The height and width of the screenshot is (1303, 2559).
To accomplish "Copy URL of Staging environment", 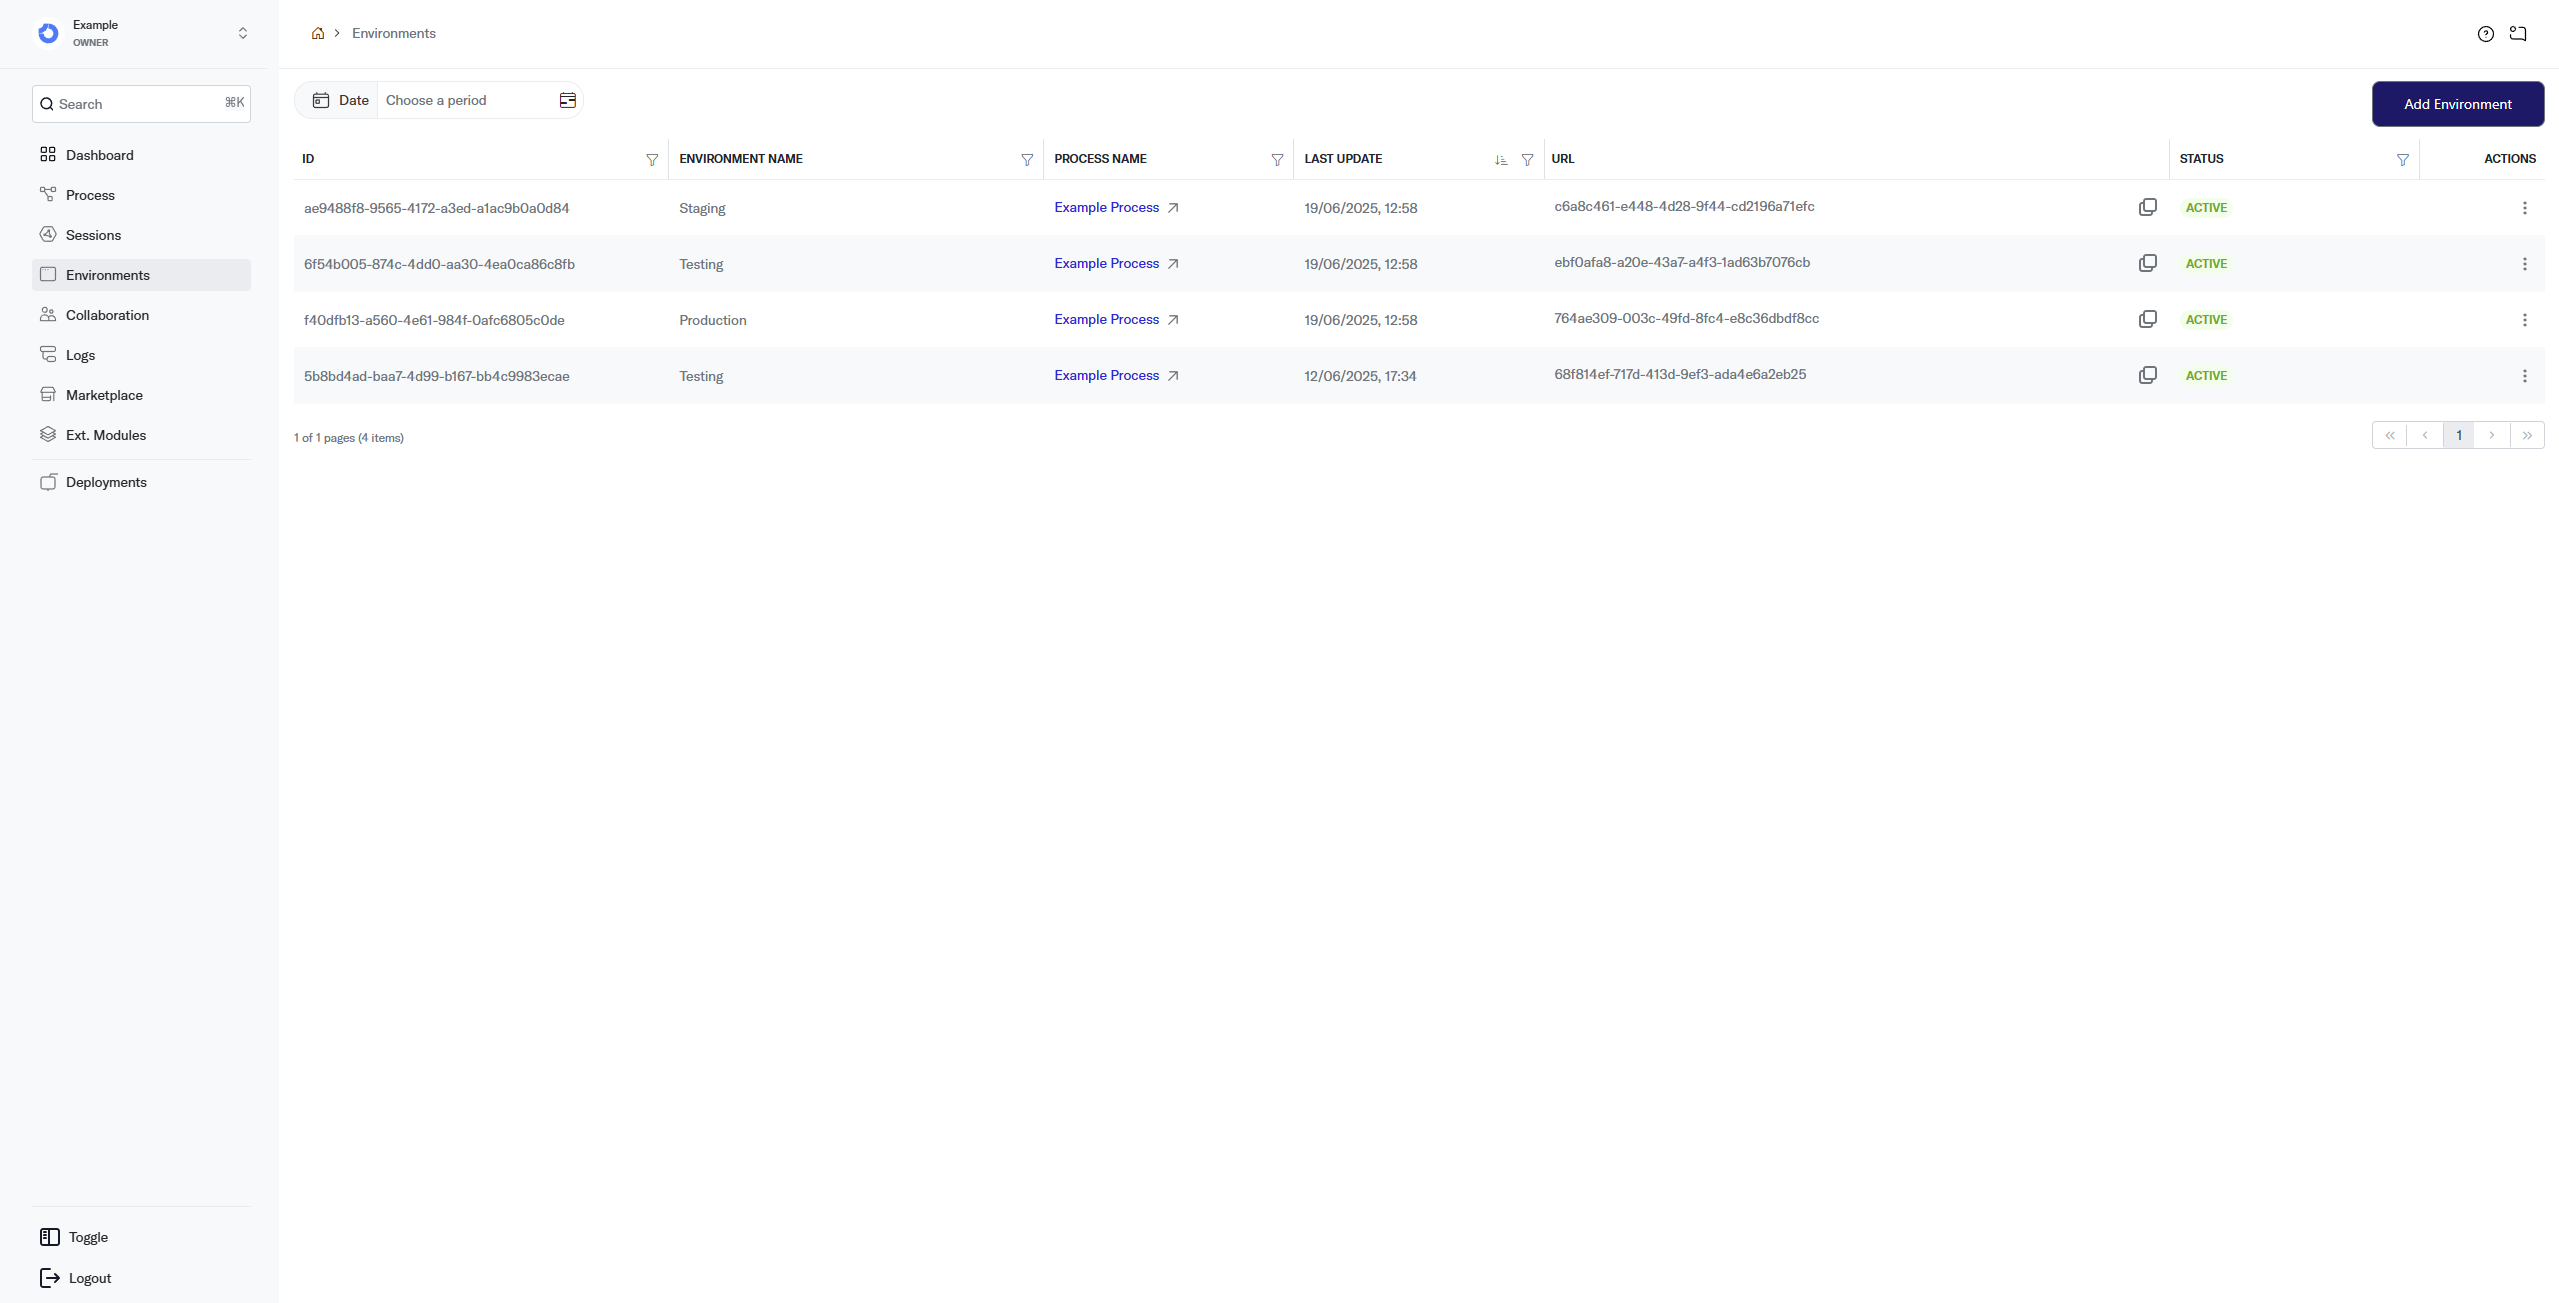I will click(x=2148, y=207).
